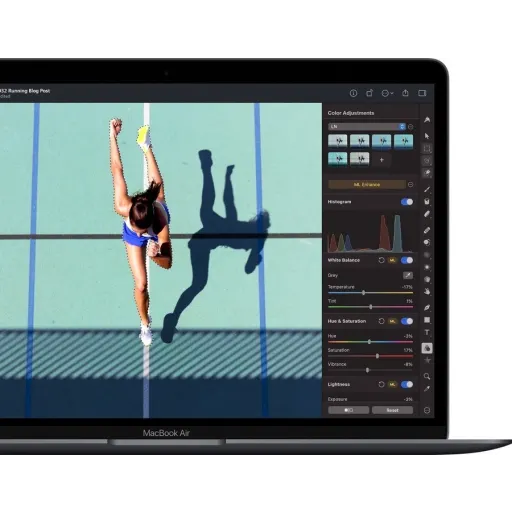Click the ML Enhance button

[367, 184]
